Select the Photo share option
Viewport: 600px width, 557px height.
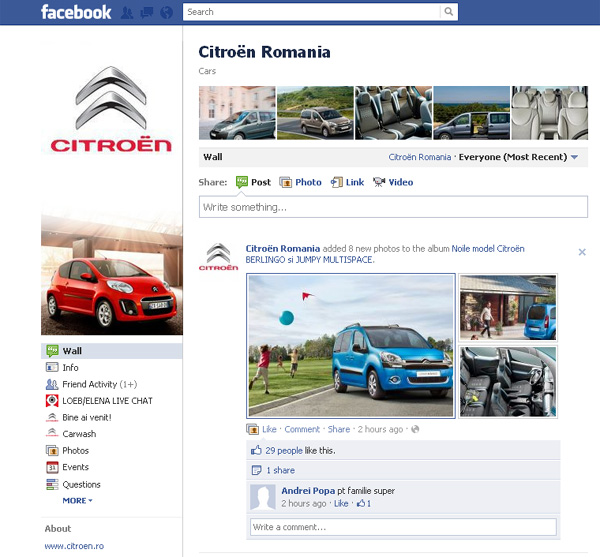(300, 182)
